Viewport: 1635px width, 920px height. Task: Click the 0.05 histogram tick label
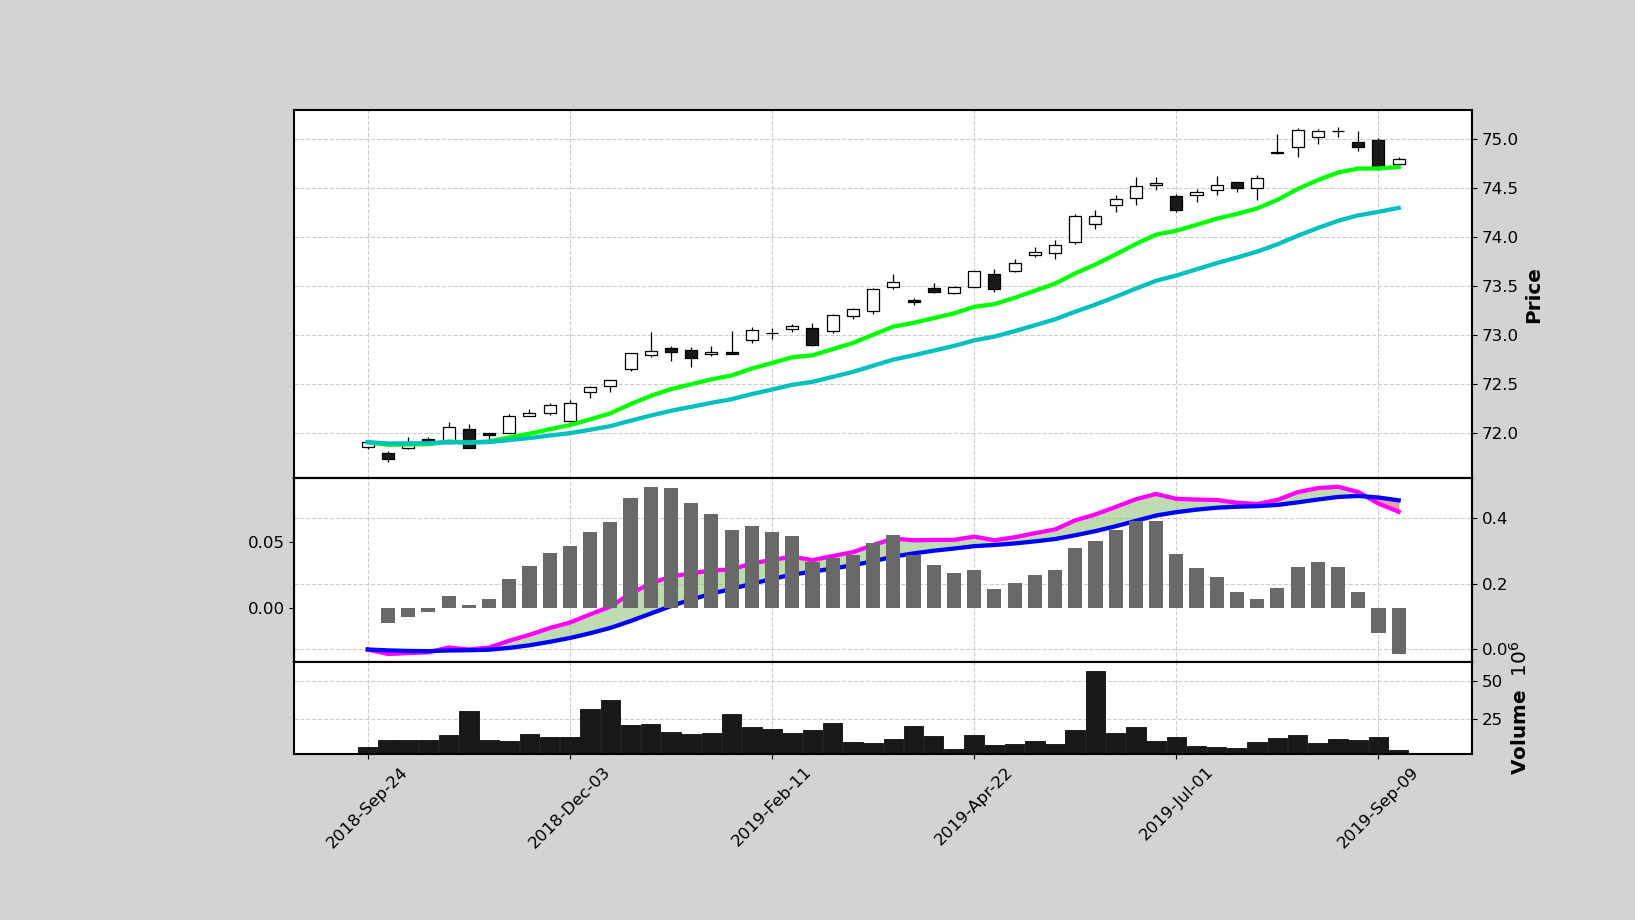(x=265, y=542)
